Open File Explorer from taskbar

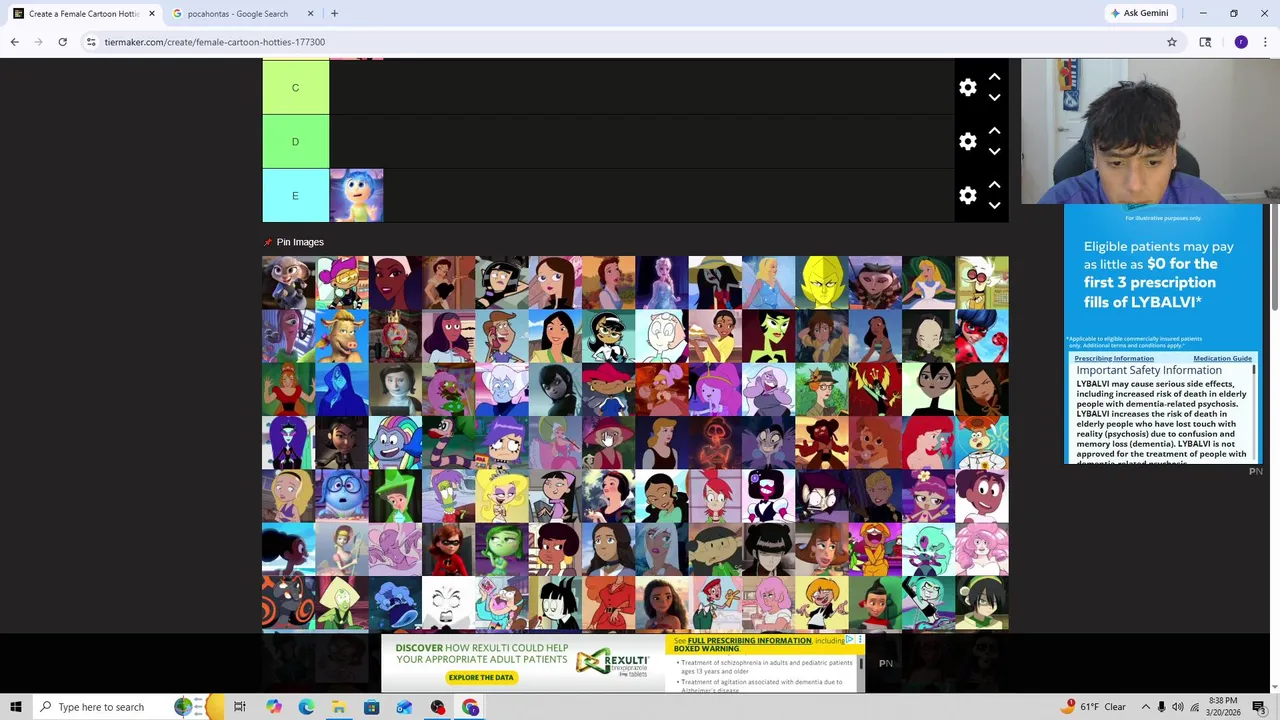coord(339,707)
